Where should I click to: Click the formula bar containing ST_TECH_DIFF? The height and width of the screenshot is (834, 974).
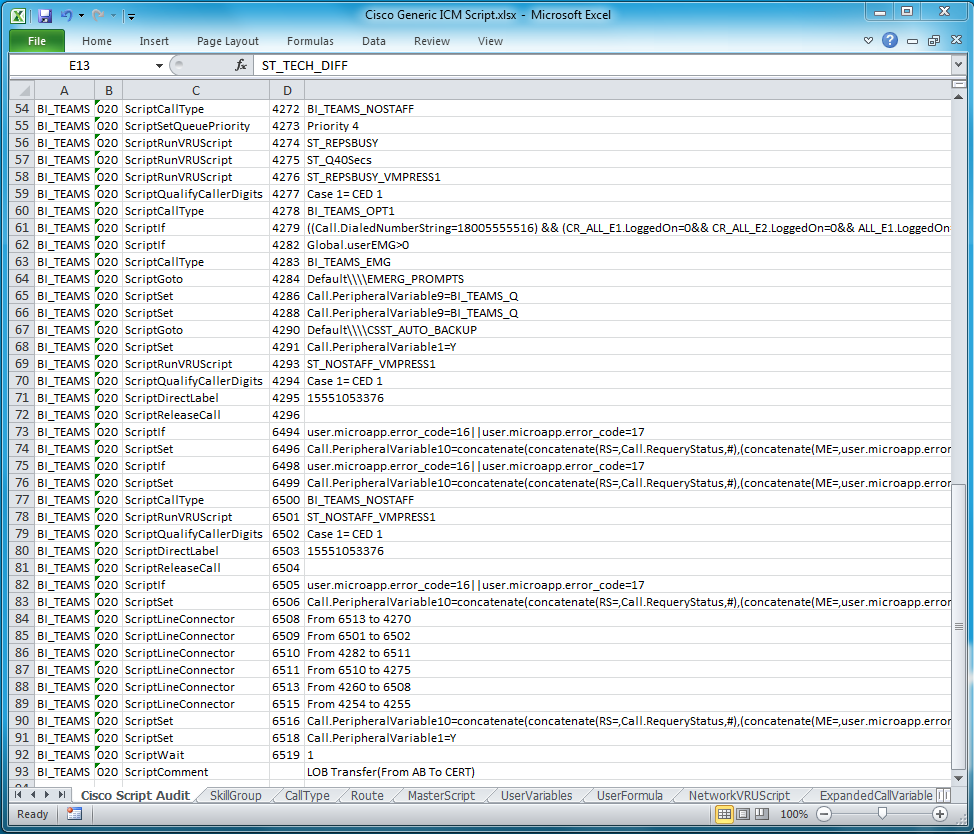(x=601, y=65)
